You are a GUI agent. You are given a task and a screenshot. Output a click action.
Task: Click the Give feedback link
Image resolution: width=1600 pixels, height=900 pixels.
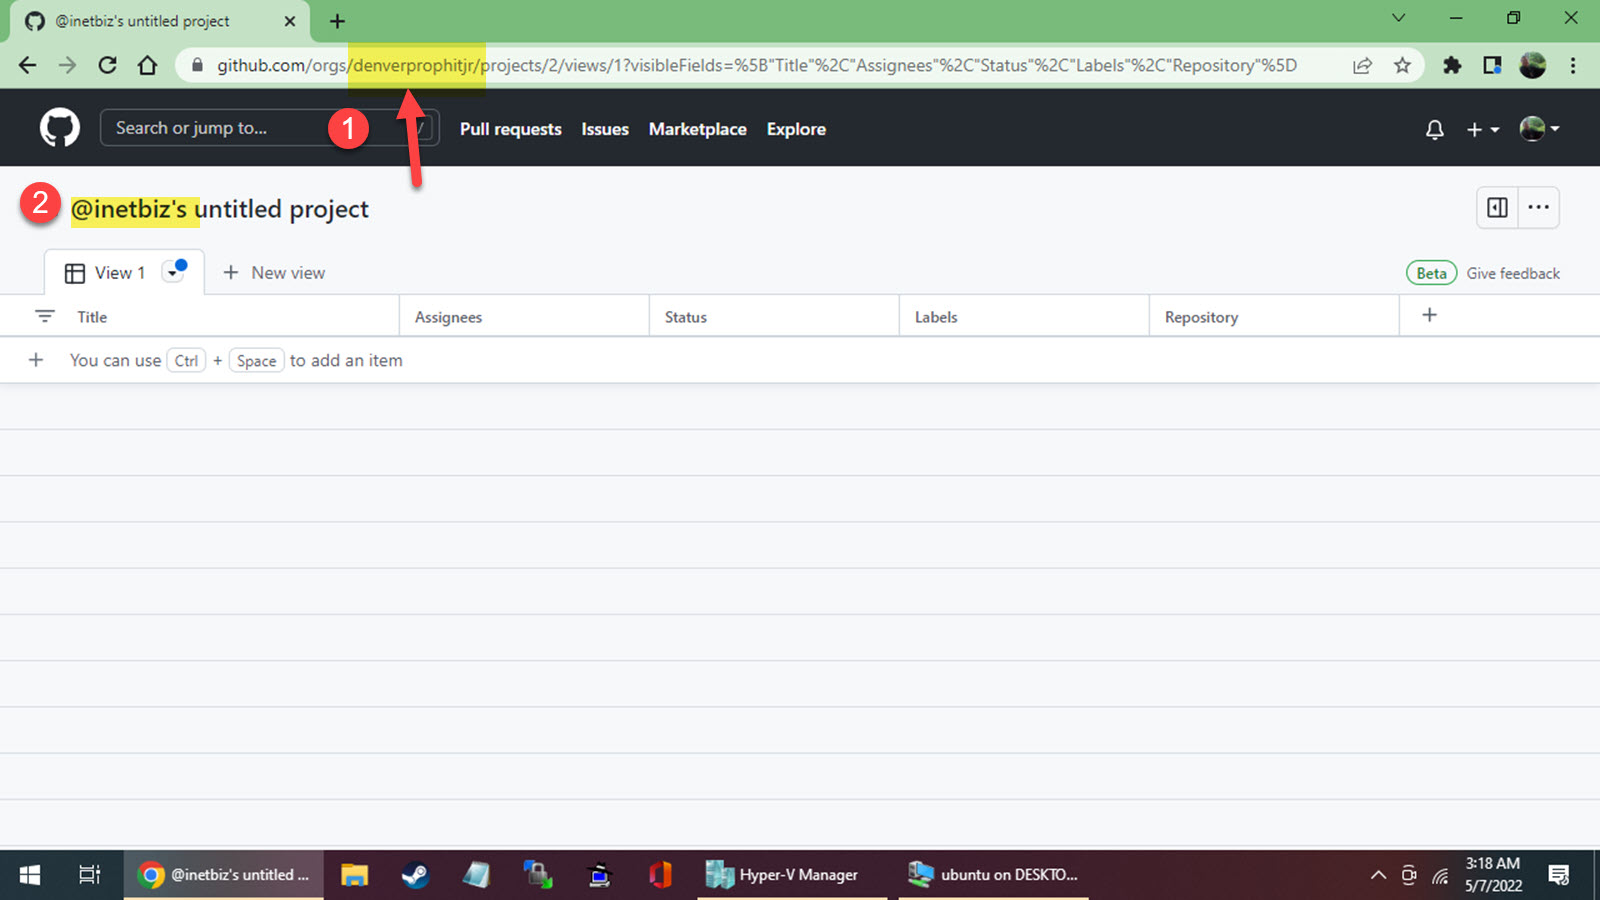[1513, 273]
